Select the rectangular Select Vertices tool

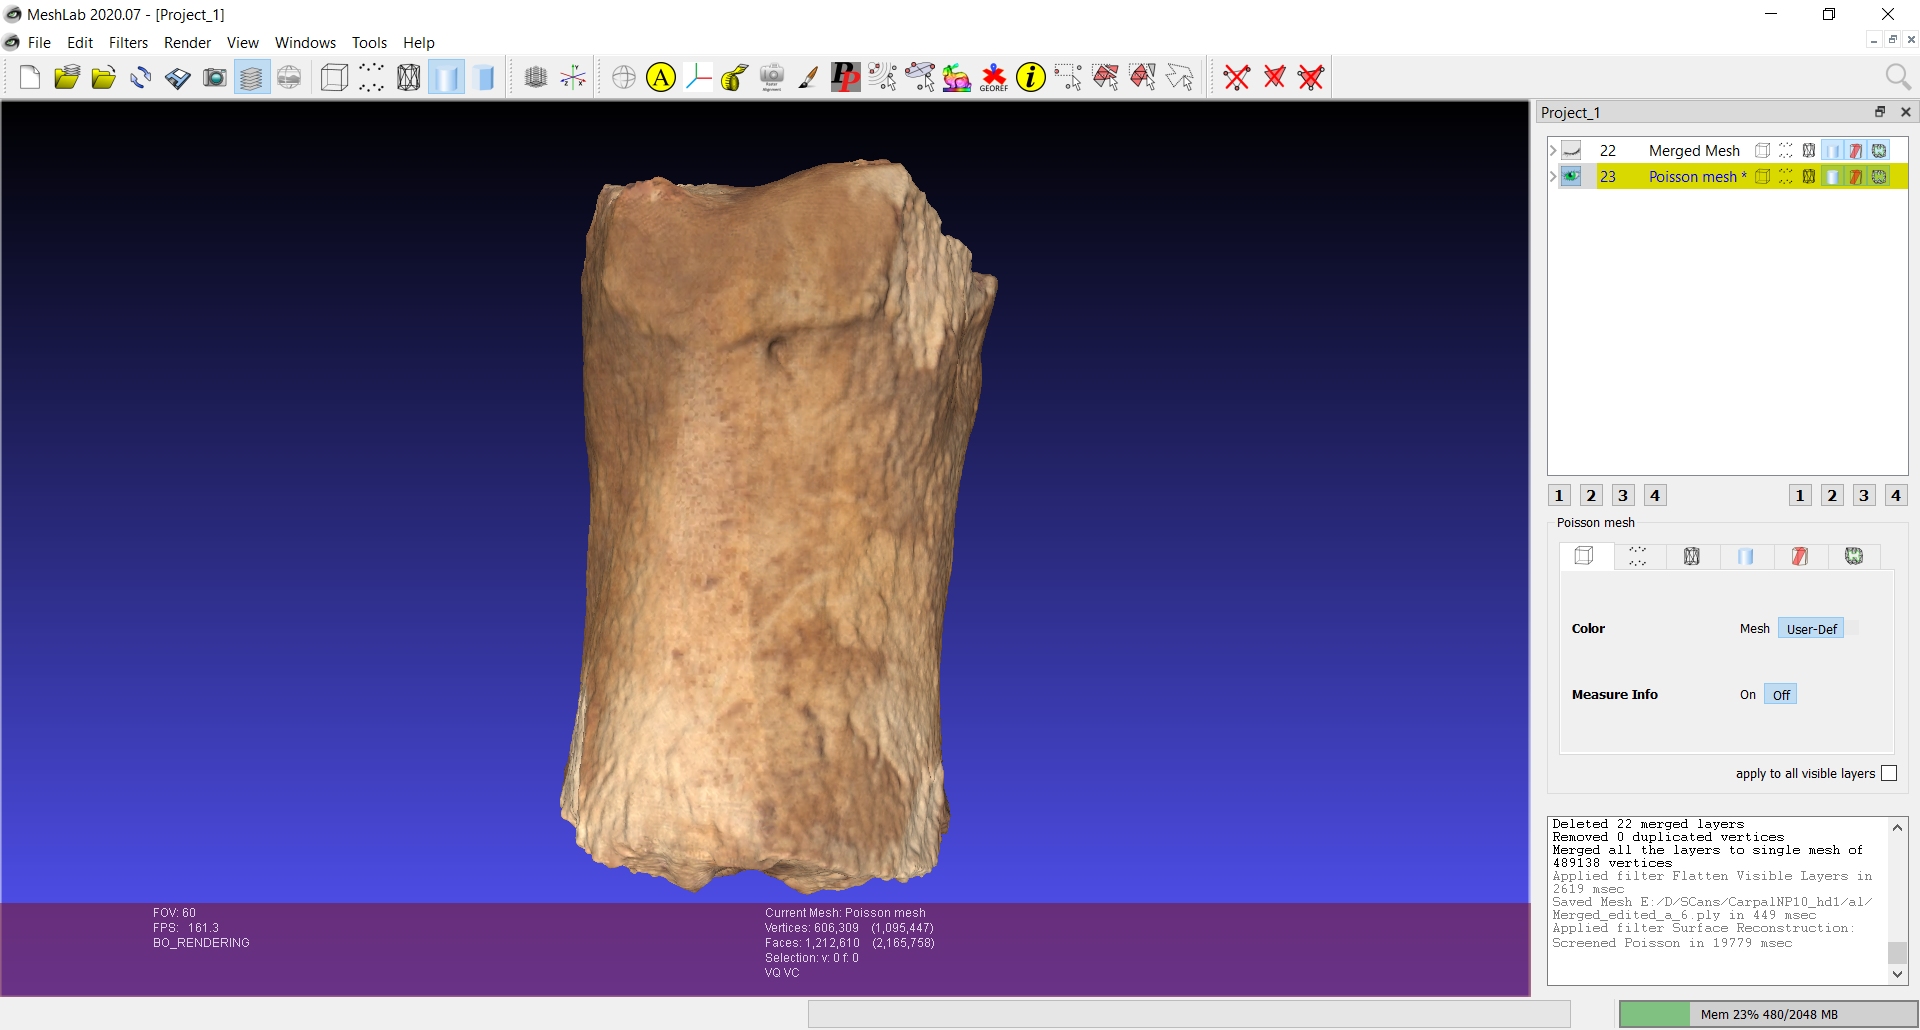tap(1067, 77)
